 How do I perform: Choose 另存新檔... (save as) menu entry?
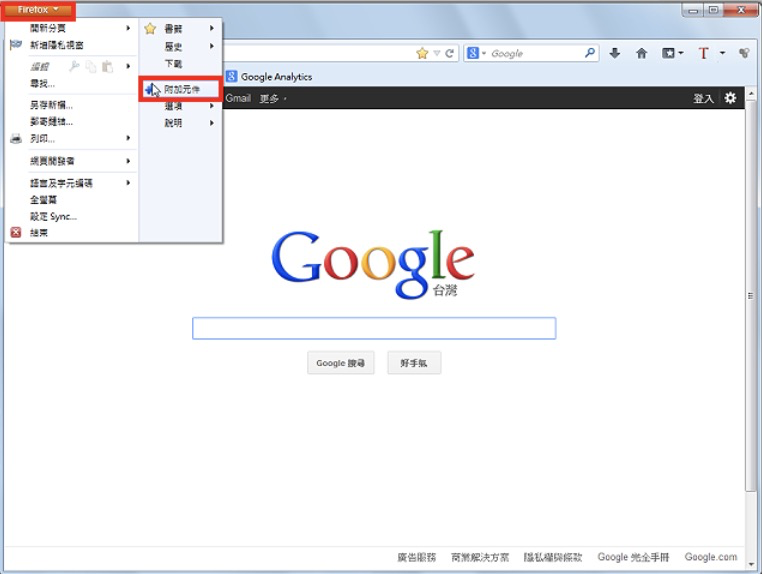click(51, 105)
